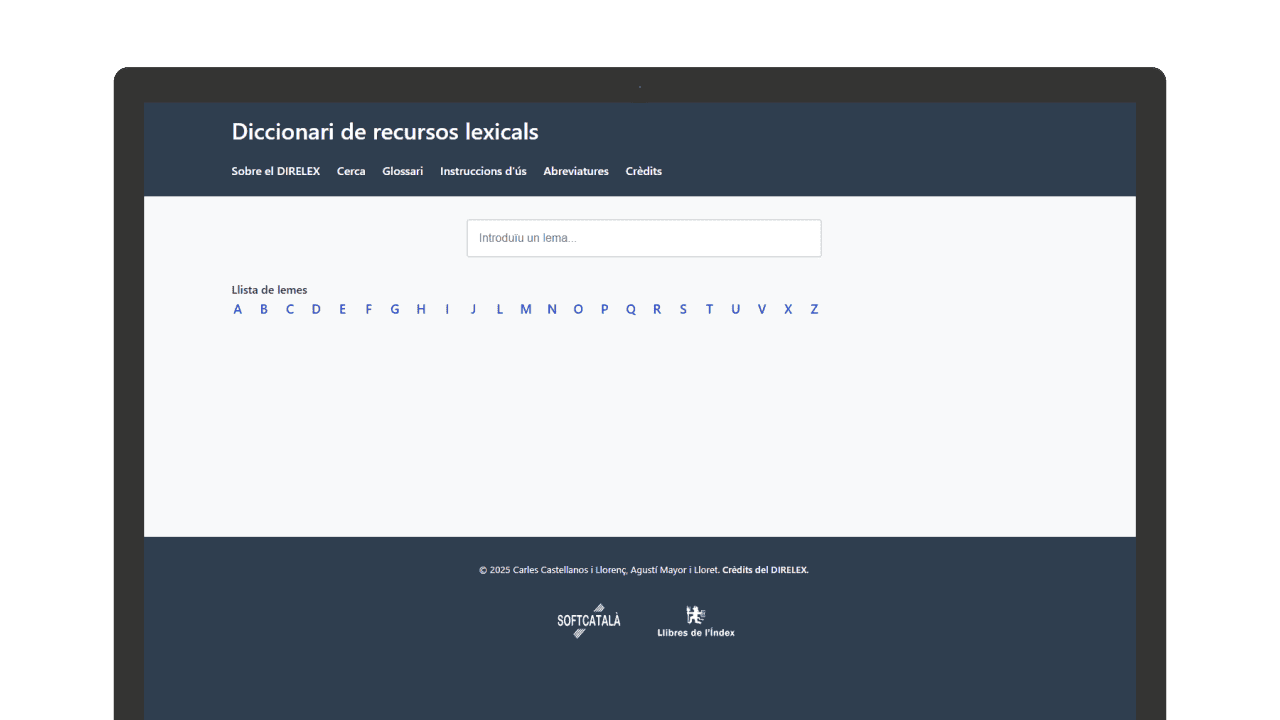
Task: Browse lemmas starting with letter A
Action: [x=238, y=309]
